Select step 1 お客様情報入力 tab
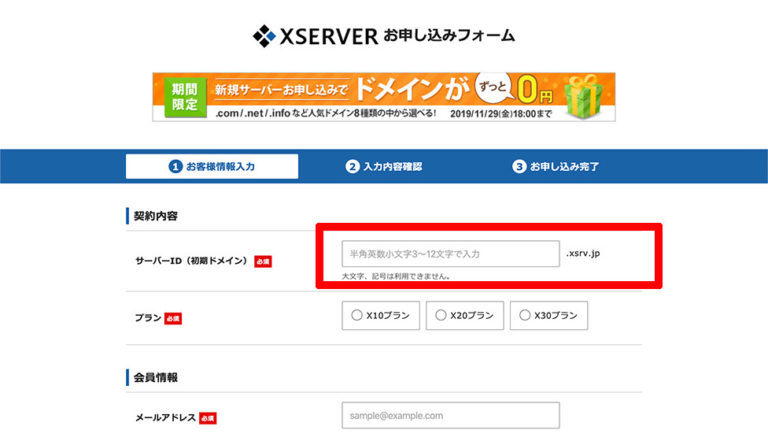 tap(212, 166)
